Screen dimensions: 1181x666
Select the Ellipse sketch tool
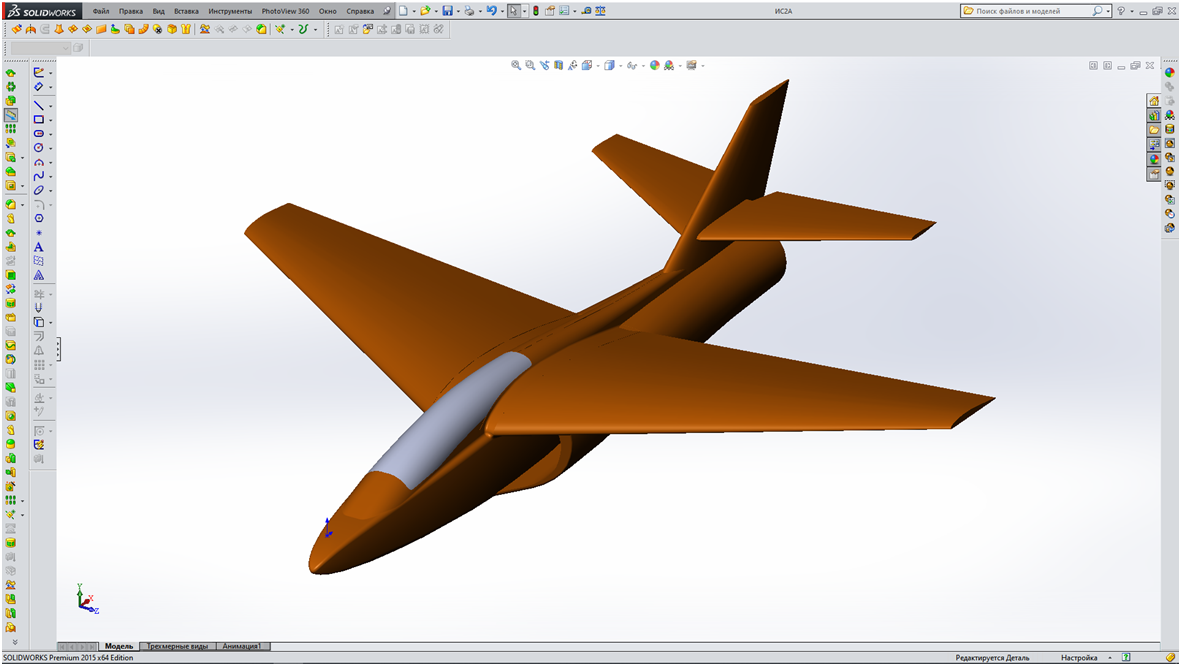pyautogui.click(x=38, y=191)
